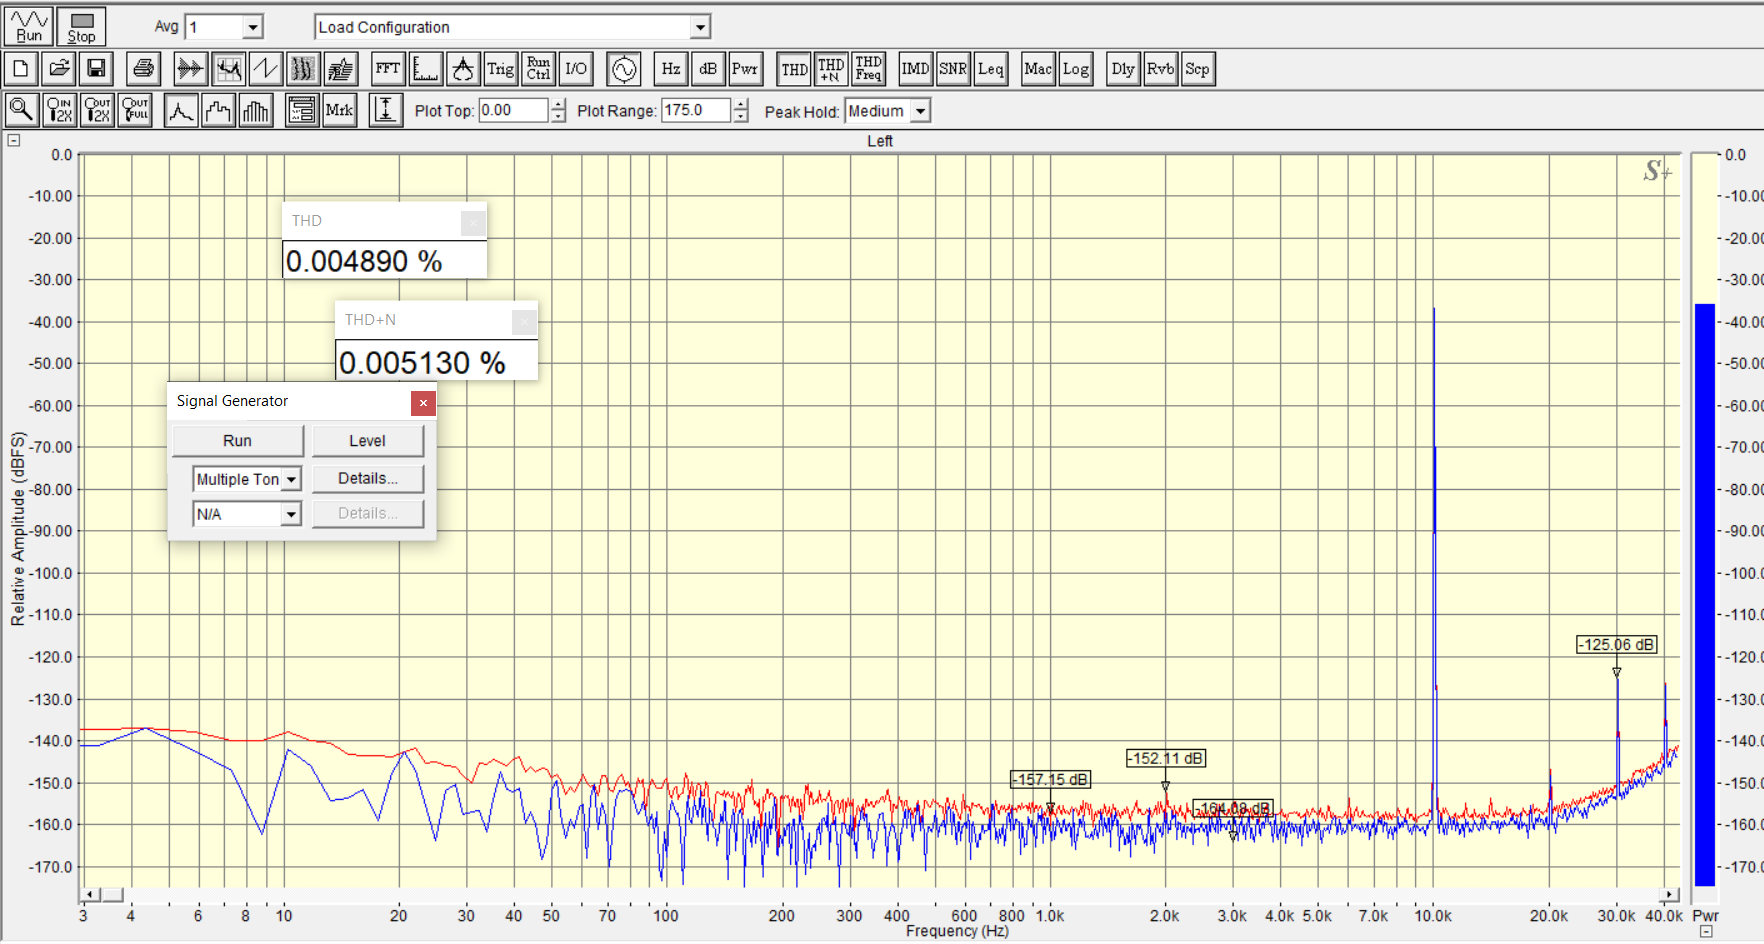Click the Plot Top spinner arrows
Viewport: 1764px width, 944px height.
pos(558,111)
